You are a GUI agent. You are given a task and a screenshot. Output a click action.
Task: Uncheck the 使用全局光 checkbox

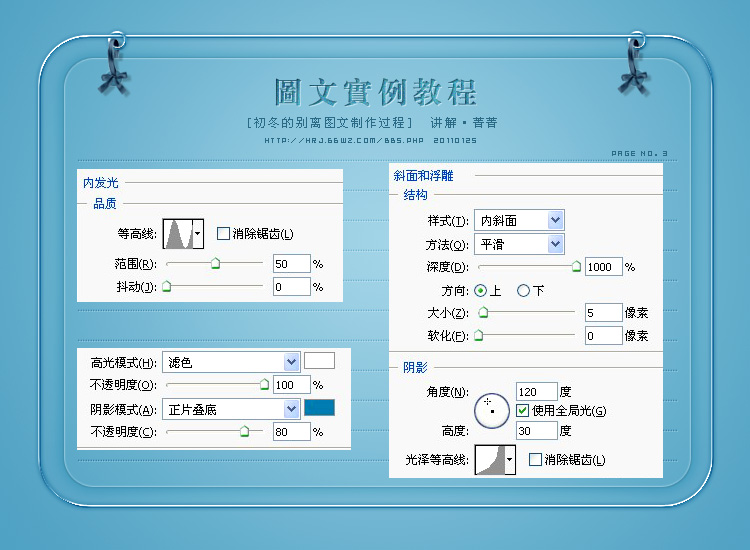522,410
